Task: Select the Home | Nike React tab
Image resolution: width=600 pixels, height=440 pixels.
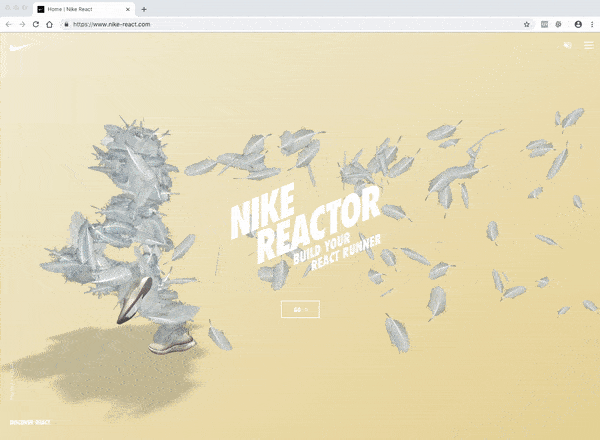Action: [83, 9]
